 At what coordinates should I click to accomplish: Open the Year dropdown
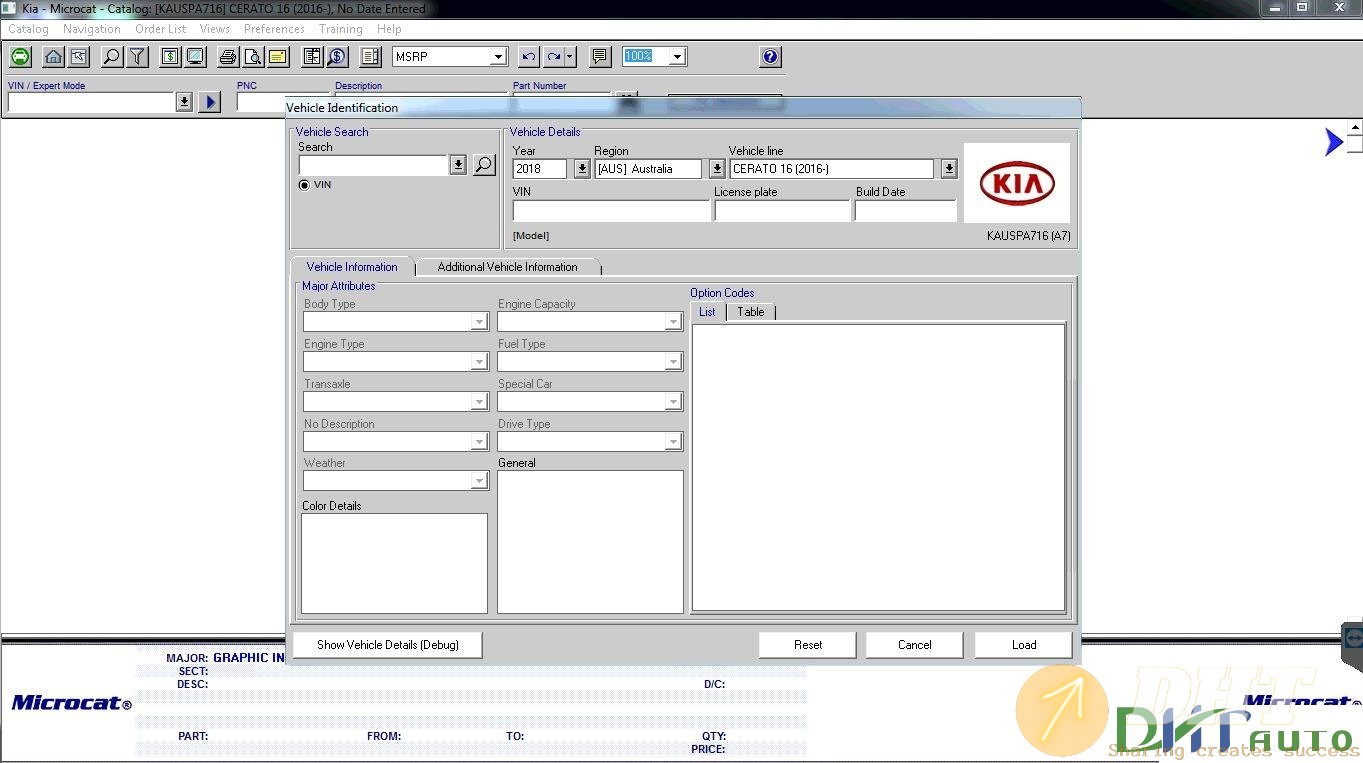(x=582, y=169)
